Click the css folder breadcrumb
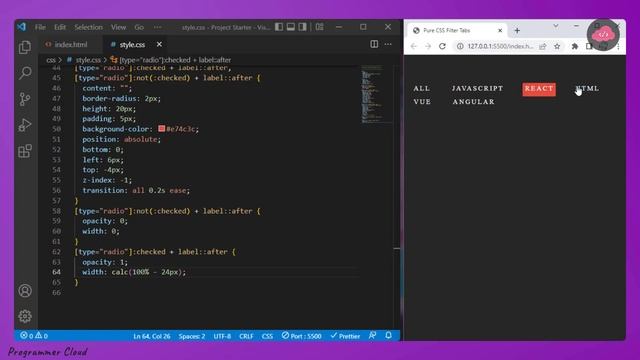Viewport: 640px width, 360px height. pyautogui.click(x=51, y=60)
